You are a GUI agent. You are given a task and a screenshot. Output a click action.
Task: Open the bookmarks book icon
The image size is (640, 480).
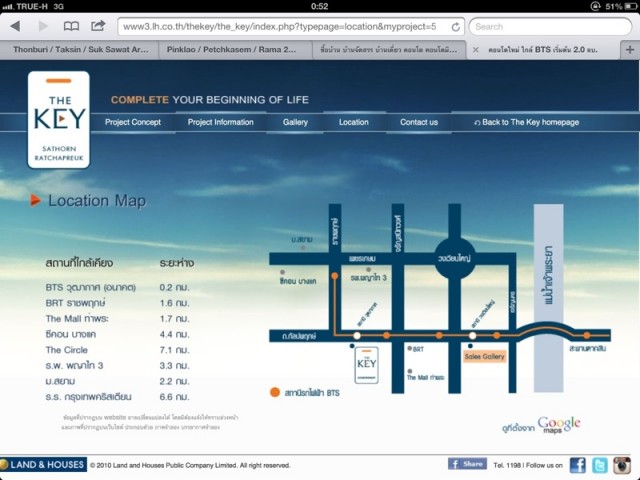(72, 26)
